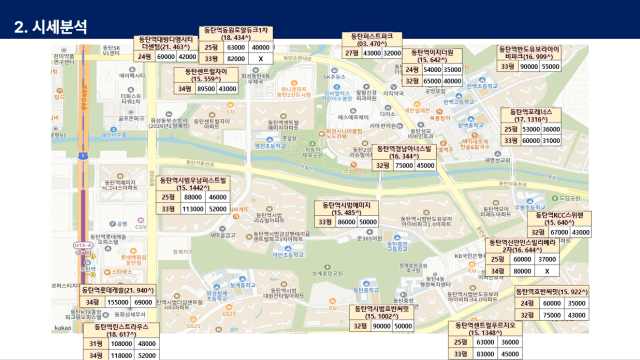Click the slide title 2. 시세분석
The height and width of the screenshot is (360, 640).
pyautogui.click(x=51, y=27)
